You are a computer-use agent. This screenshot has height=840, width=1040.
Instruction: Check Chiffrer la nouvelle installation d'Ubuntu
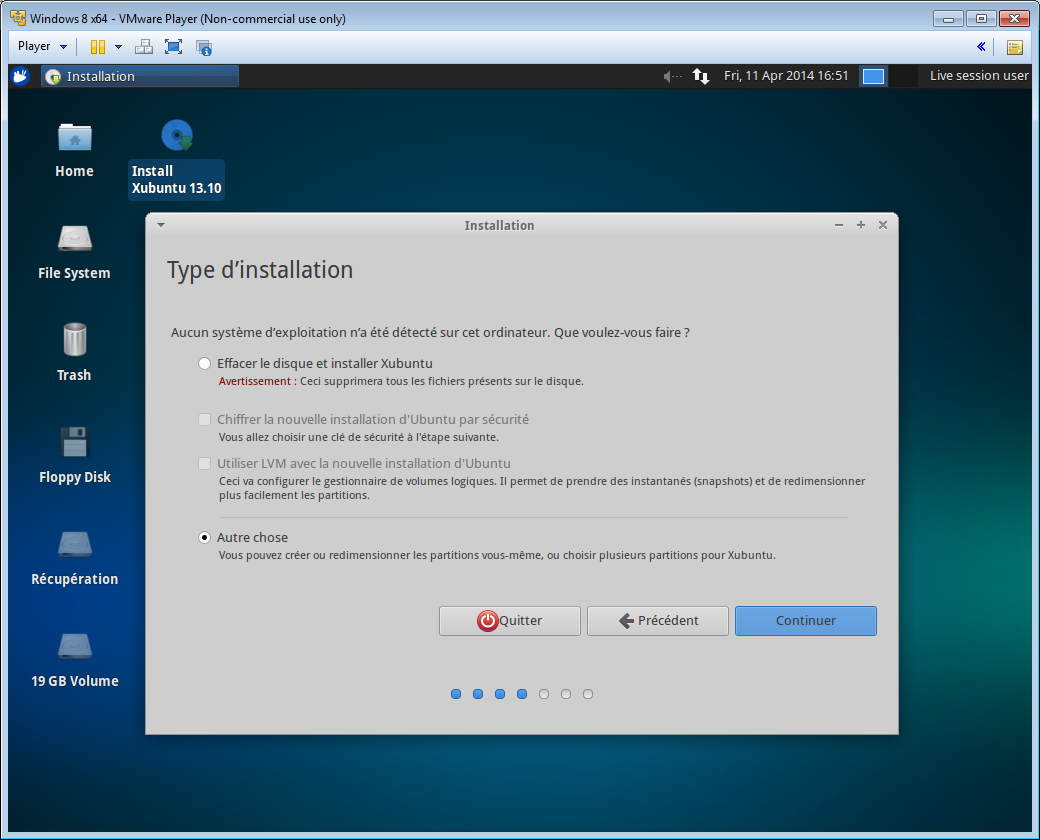coord(204,419)
